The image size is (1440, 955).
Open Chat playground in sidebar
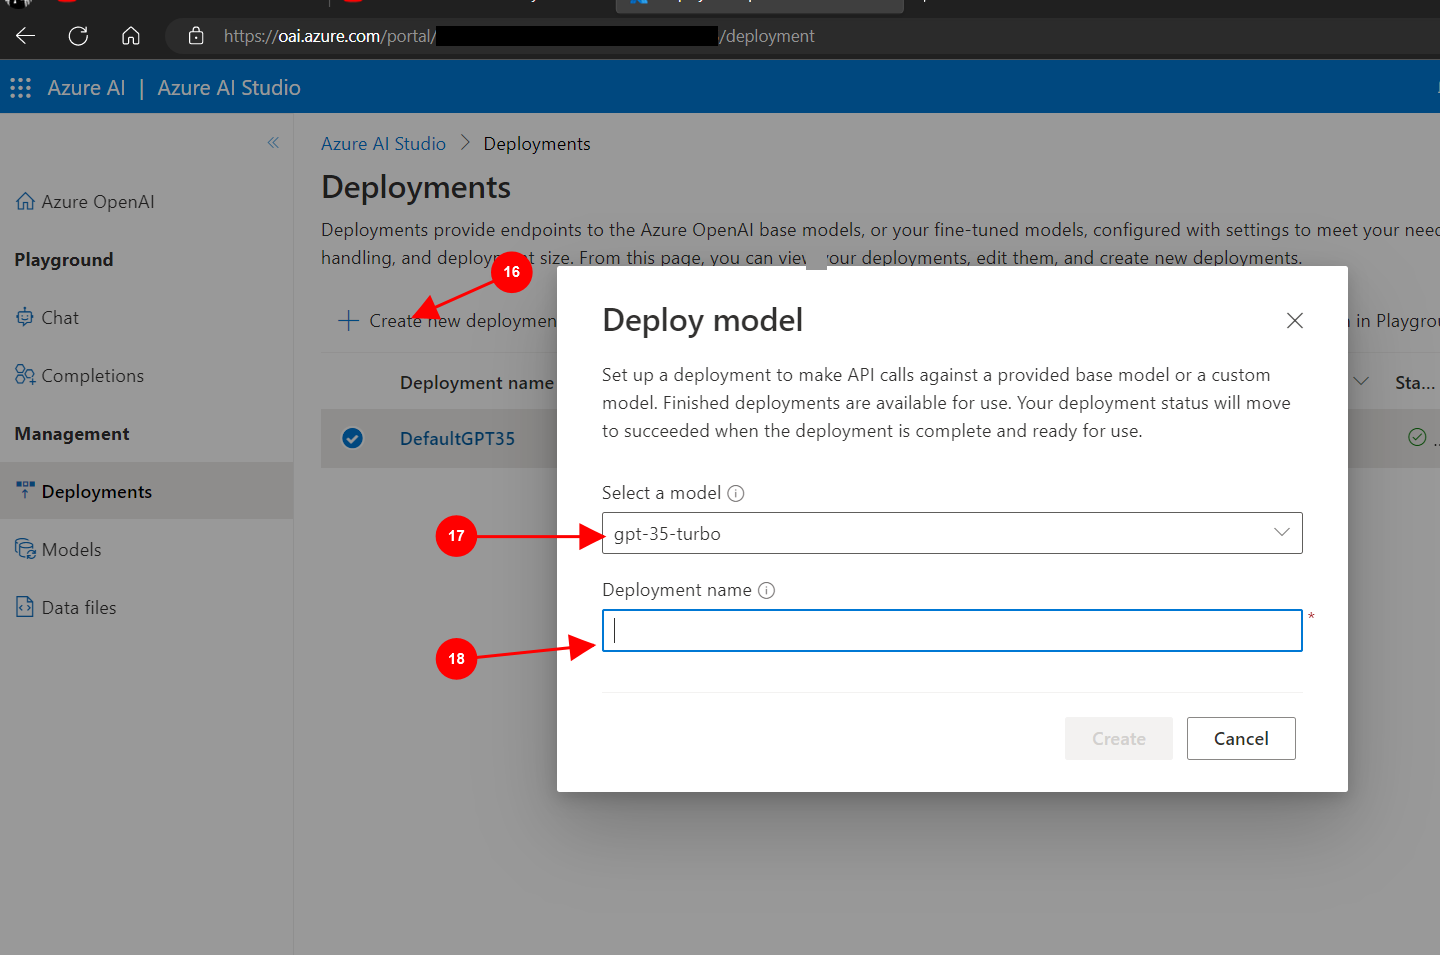pyautogui.click(x=59, y=318)
